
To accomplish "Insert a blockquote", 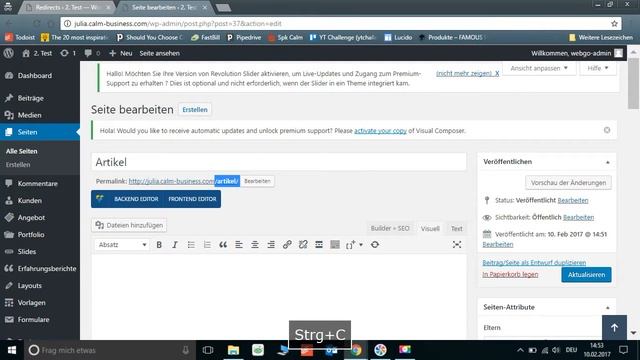I will point(223,244).
